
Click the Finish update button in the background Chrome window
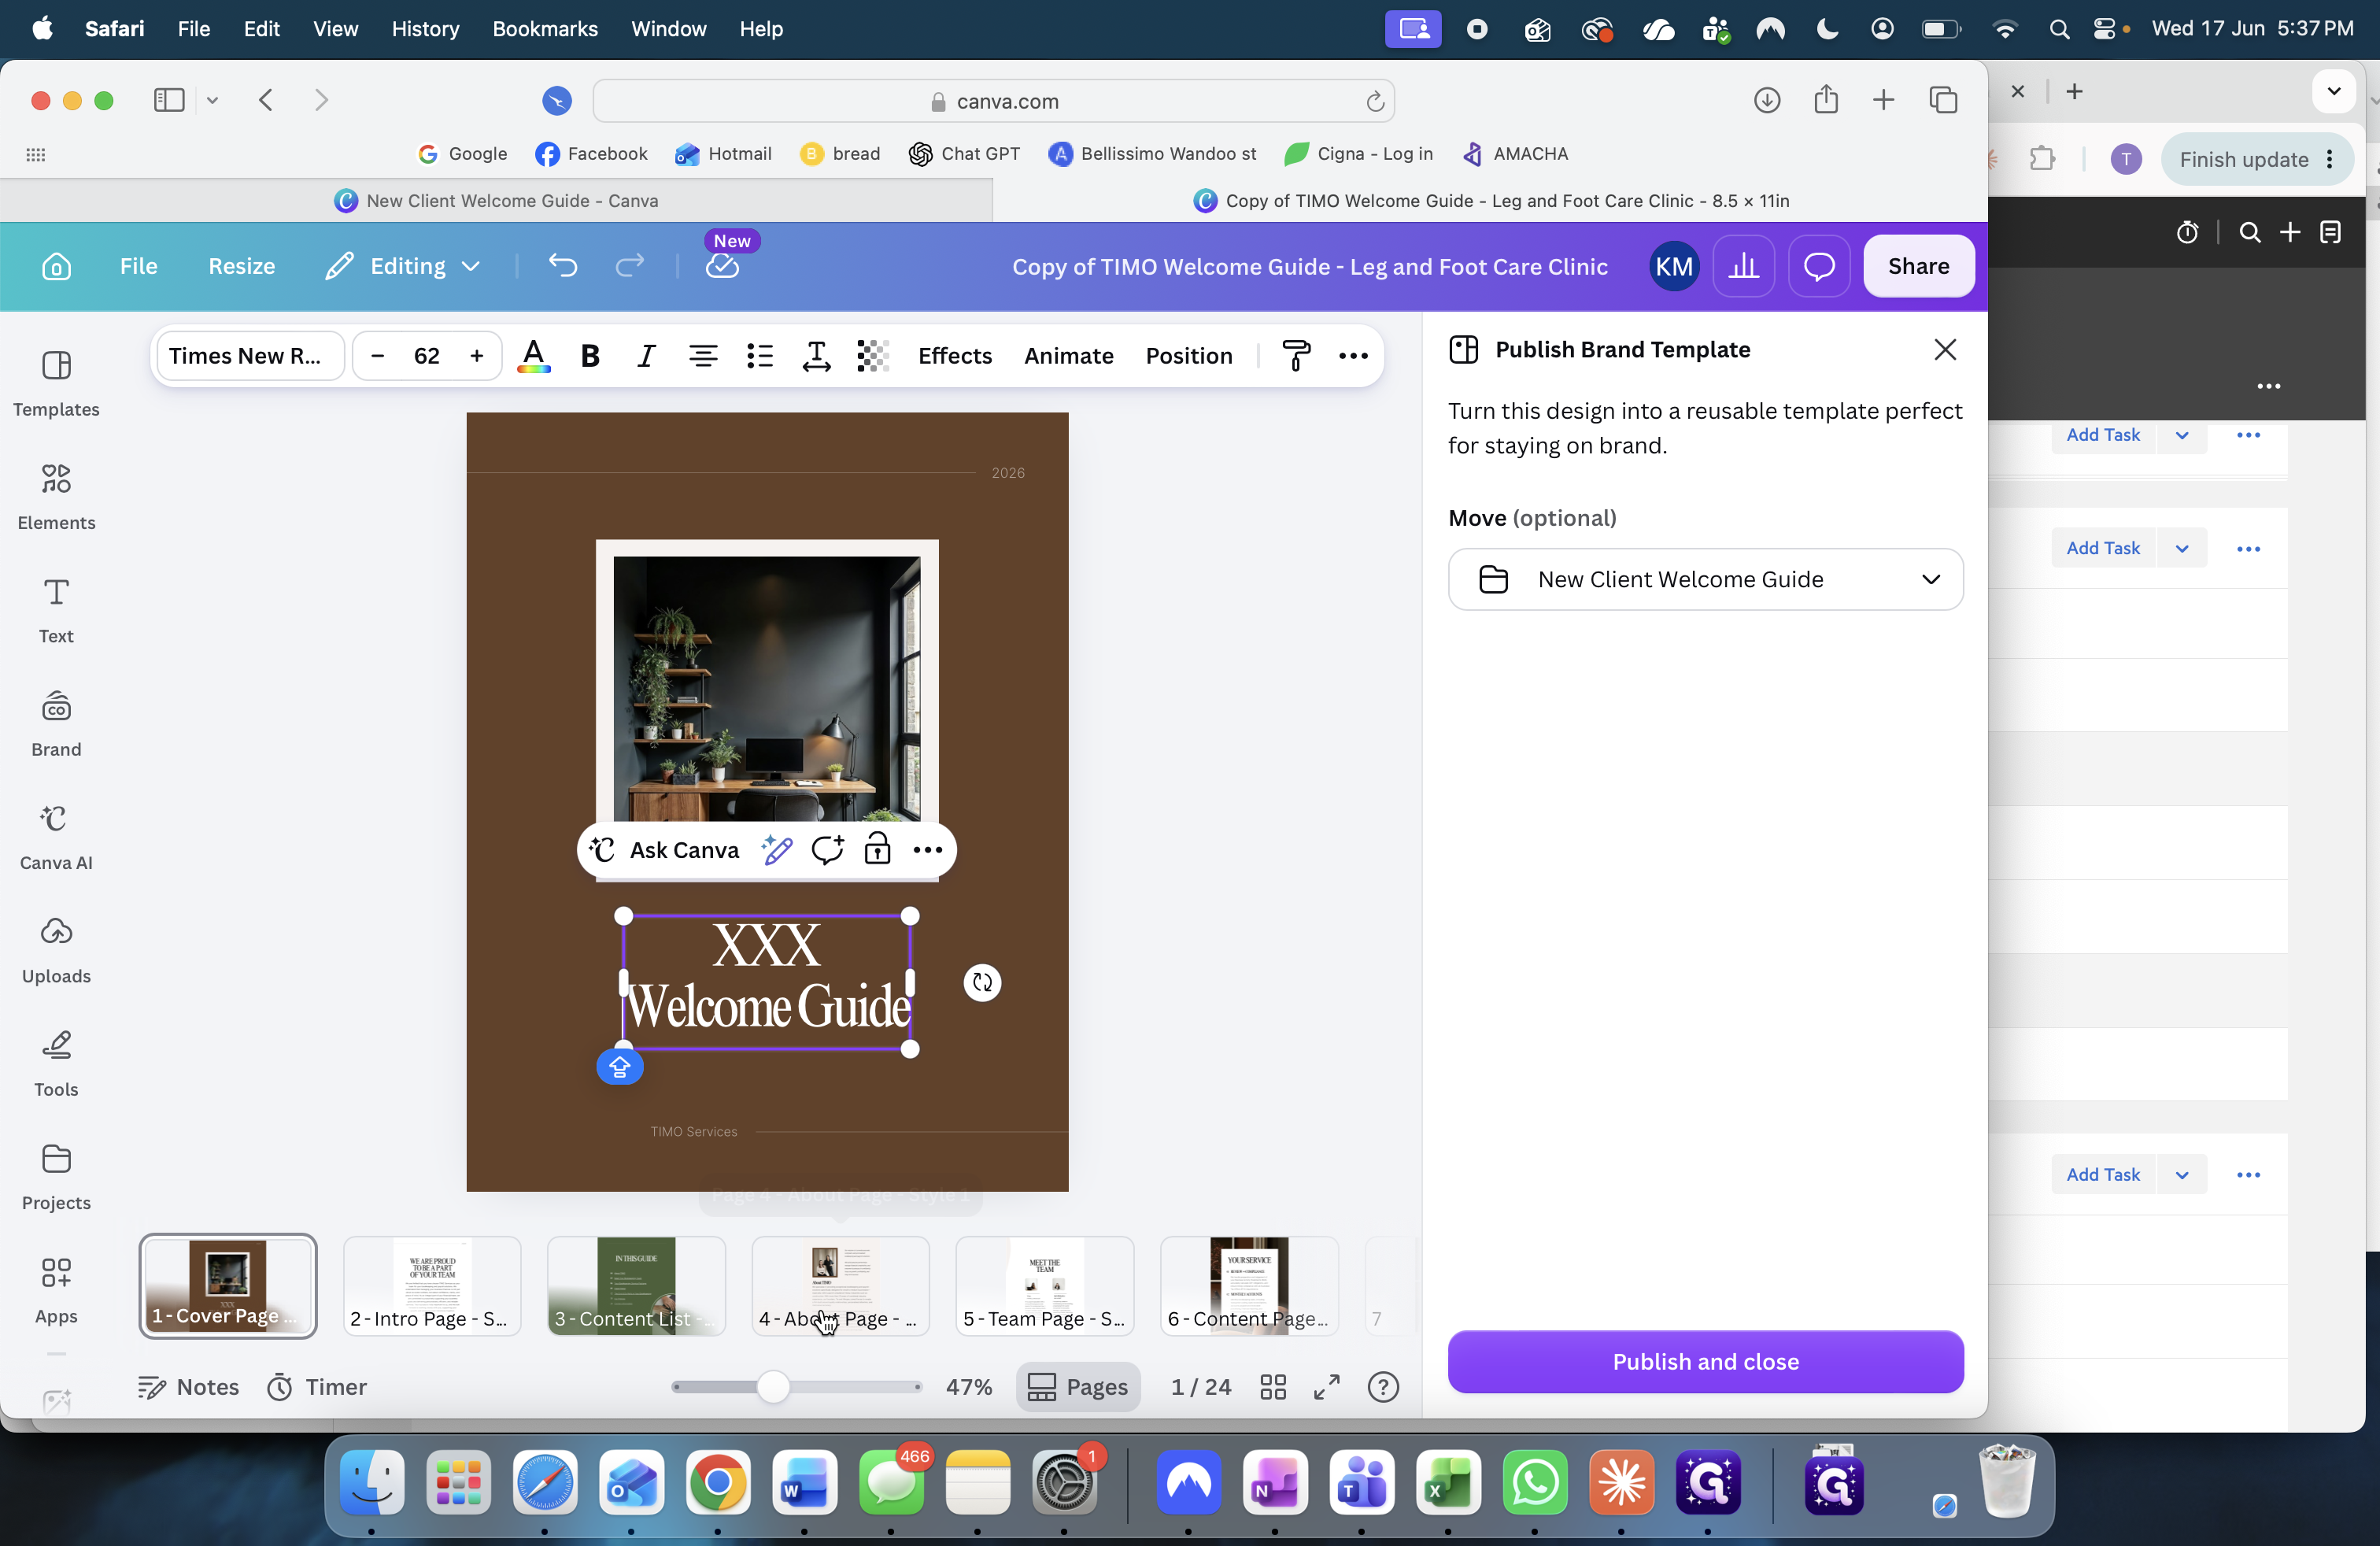[2257, 160]
